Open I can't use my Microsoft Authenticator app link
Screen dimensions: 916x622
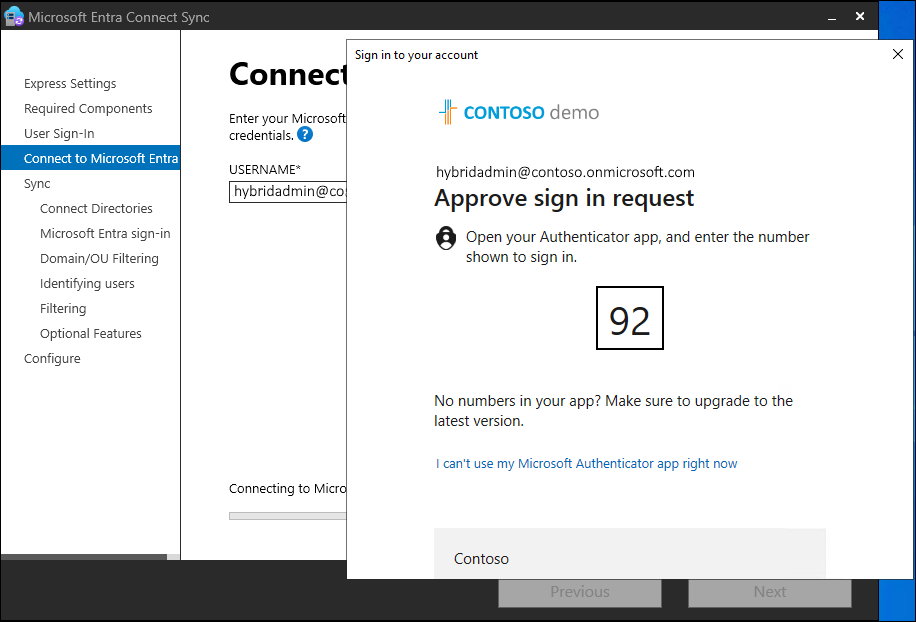click(587, 463)
